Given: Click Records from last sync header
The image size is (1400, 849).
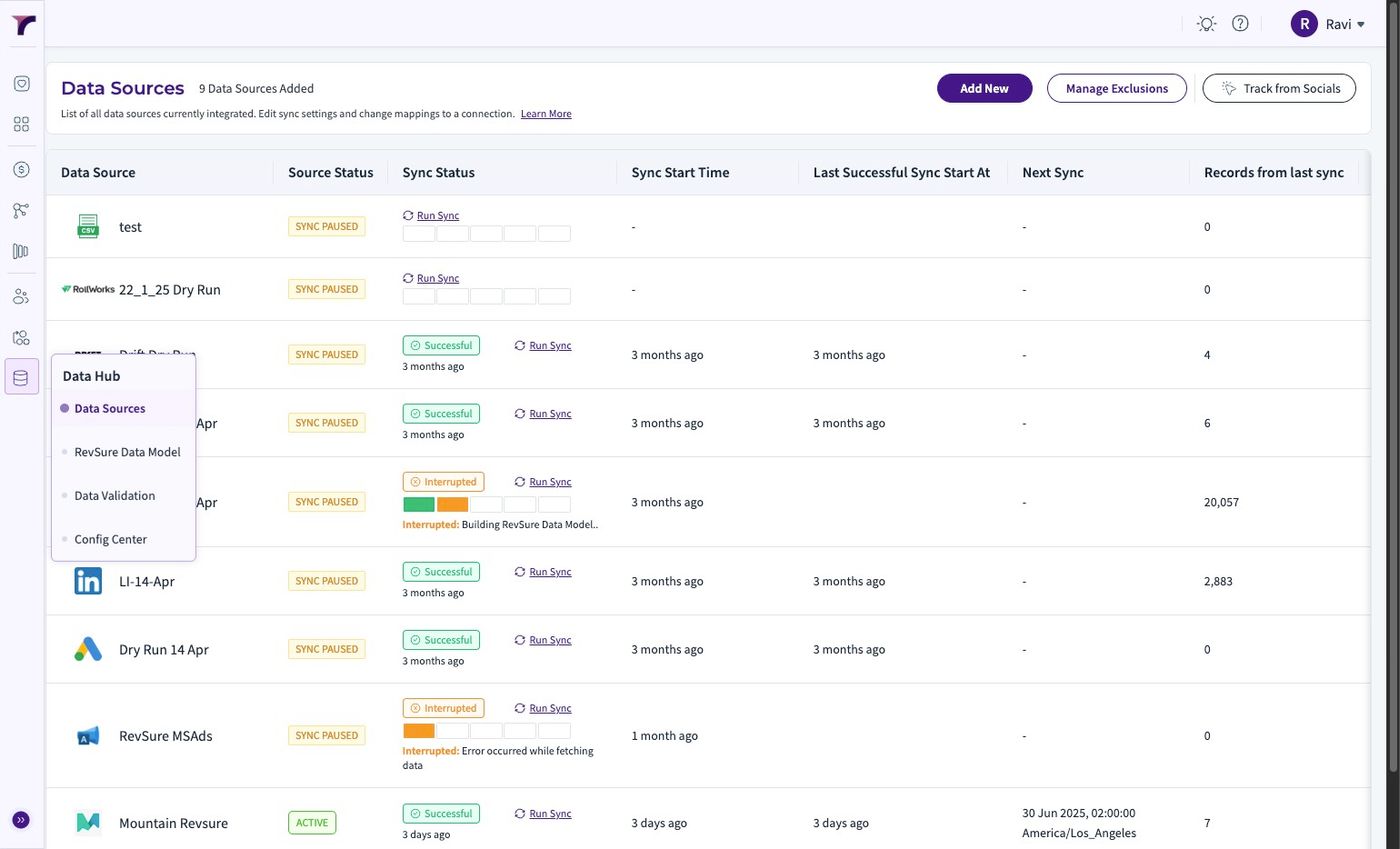Looking at the screenshot, I should tap(1274, 172).
